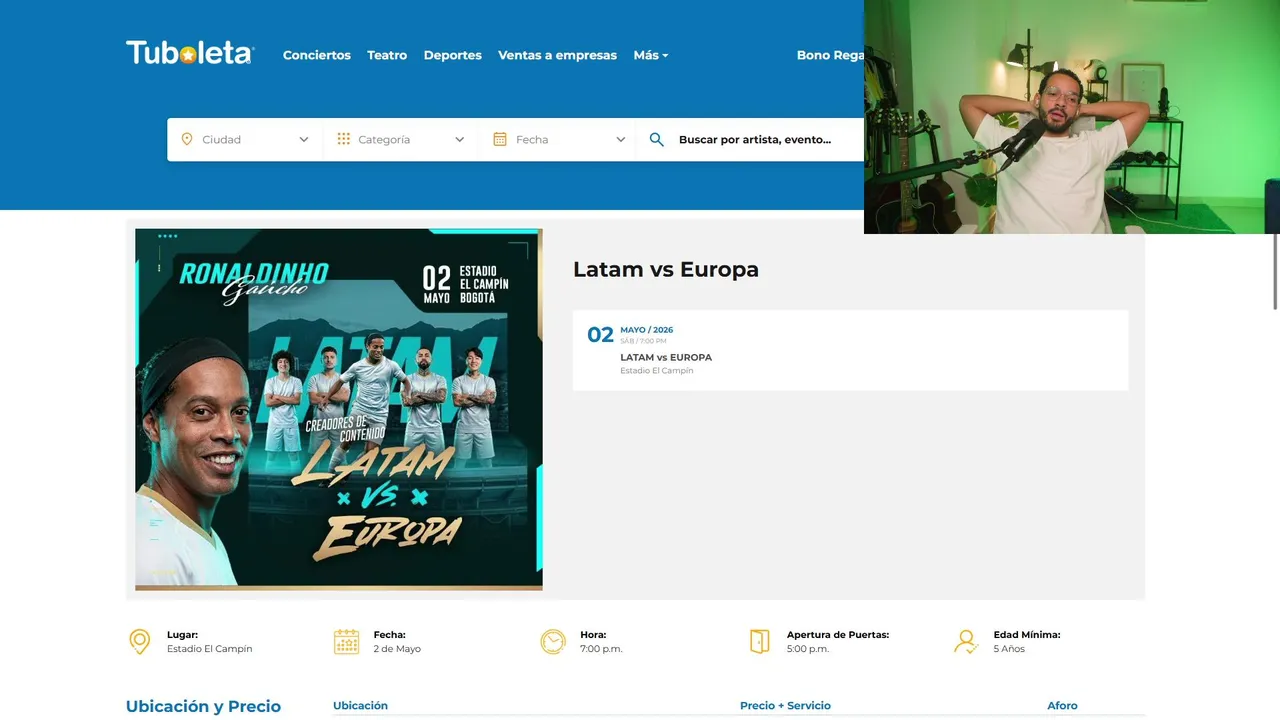Image resolution: width=1280 pixels, height=720 pixels.
Task: Click the Edad Mínima person icon
Action: [966, 642]
